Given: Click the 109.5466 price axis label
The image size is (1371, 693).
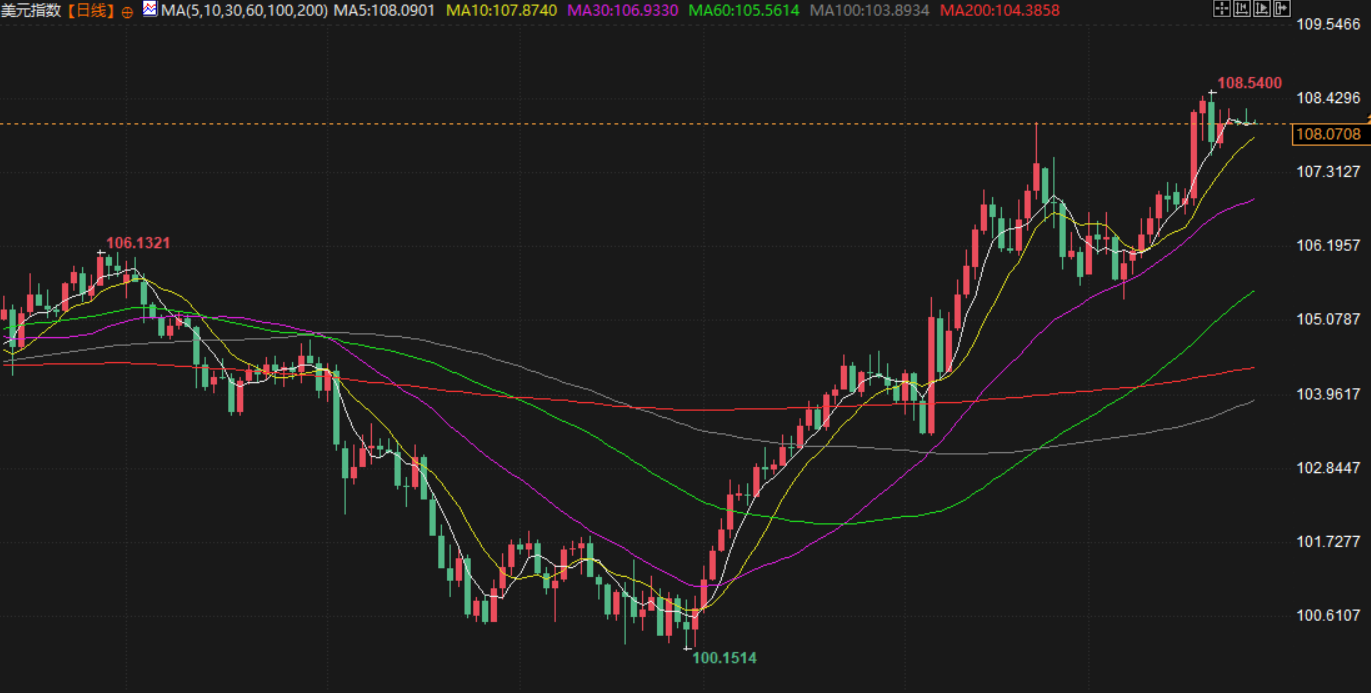Looking at the screenshot, I should (1329, 24).
